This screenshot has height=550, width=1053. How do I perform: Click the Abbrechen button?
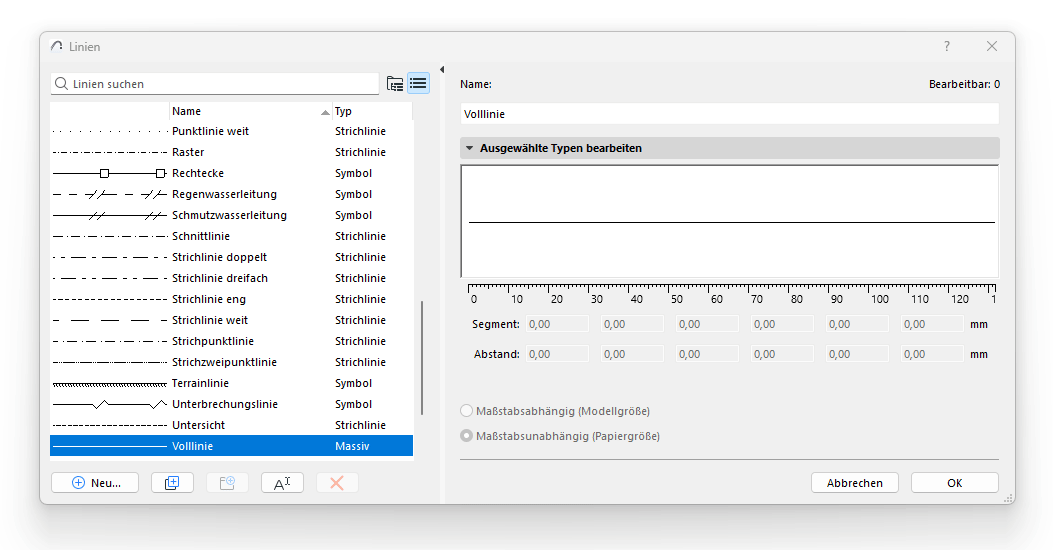point(855,483)
